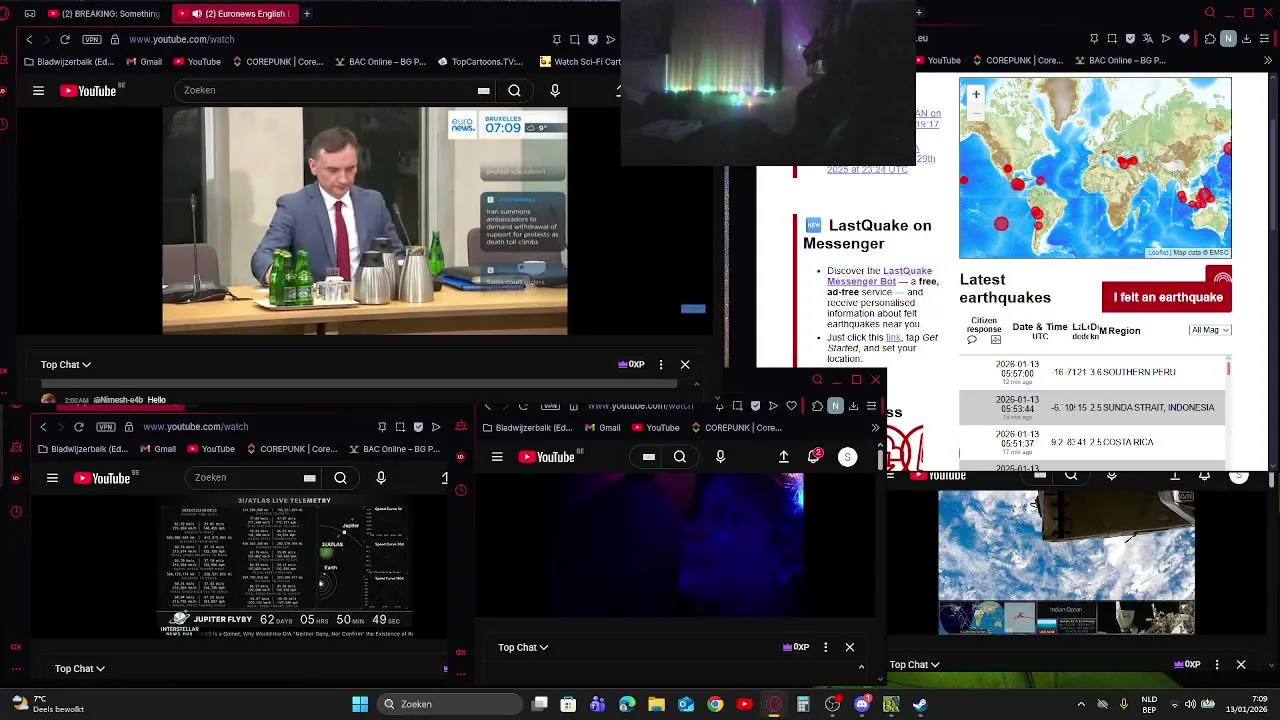Open 'All Mag' magnitude filter dropdown

pyautogui.click(x=1210, y=330)
